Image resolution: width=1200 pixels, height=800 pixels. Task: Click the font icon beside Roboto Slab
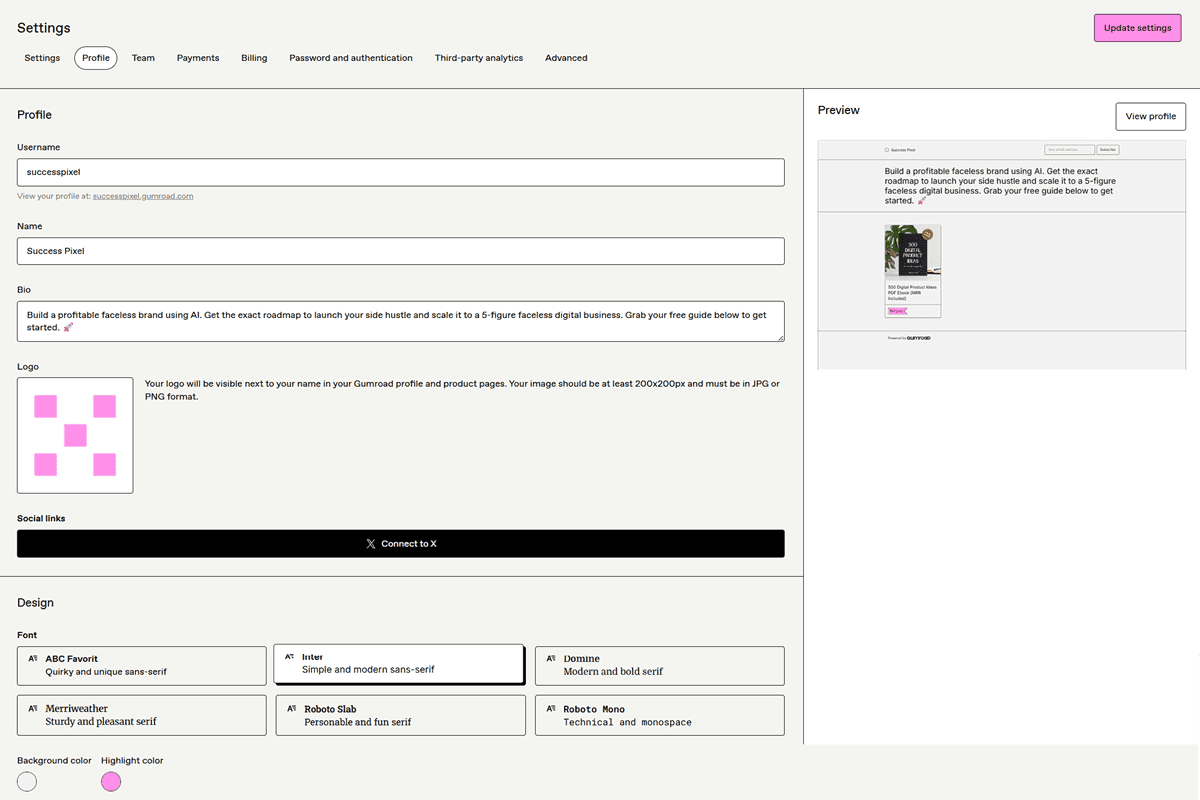point(292,708)
